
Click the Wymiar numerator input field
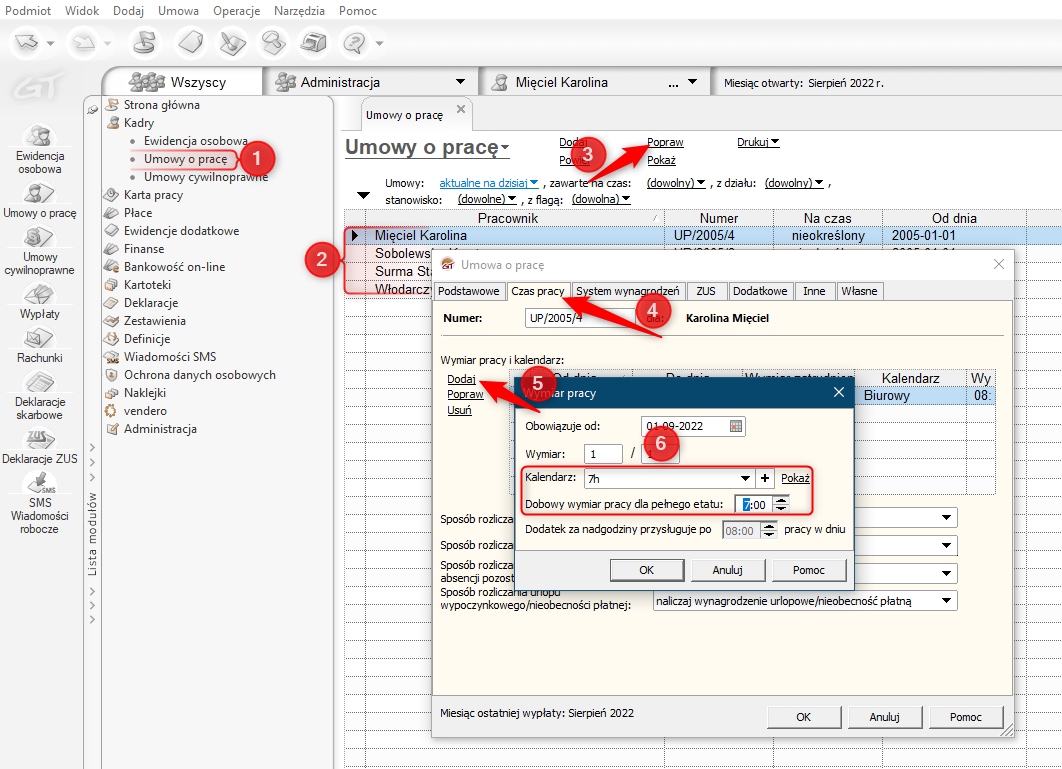(603, 454)
